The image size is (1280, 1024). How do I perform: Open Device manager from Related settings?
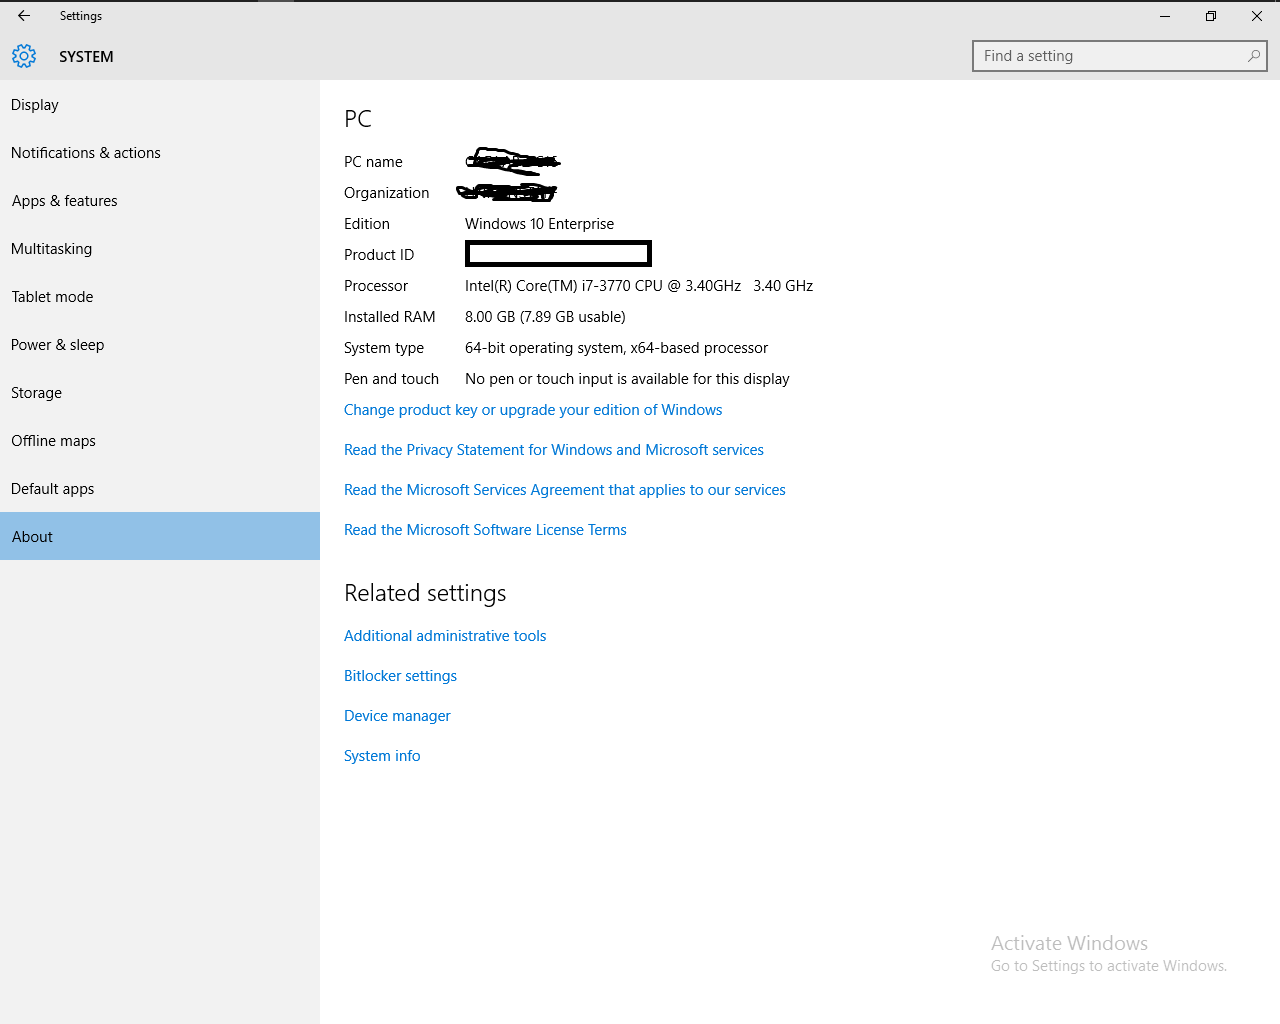point(397,715)
